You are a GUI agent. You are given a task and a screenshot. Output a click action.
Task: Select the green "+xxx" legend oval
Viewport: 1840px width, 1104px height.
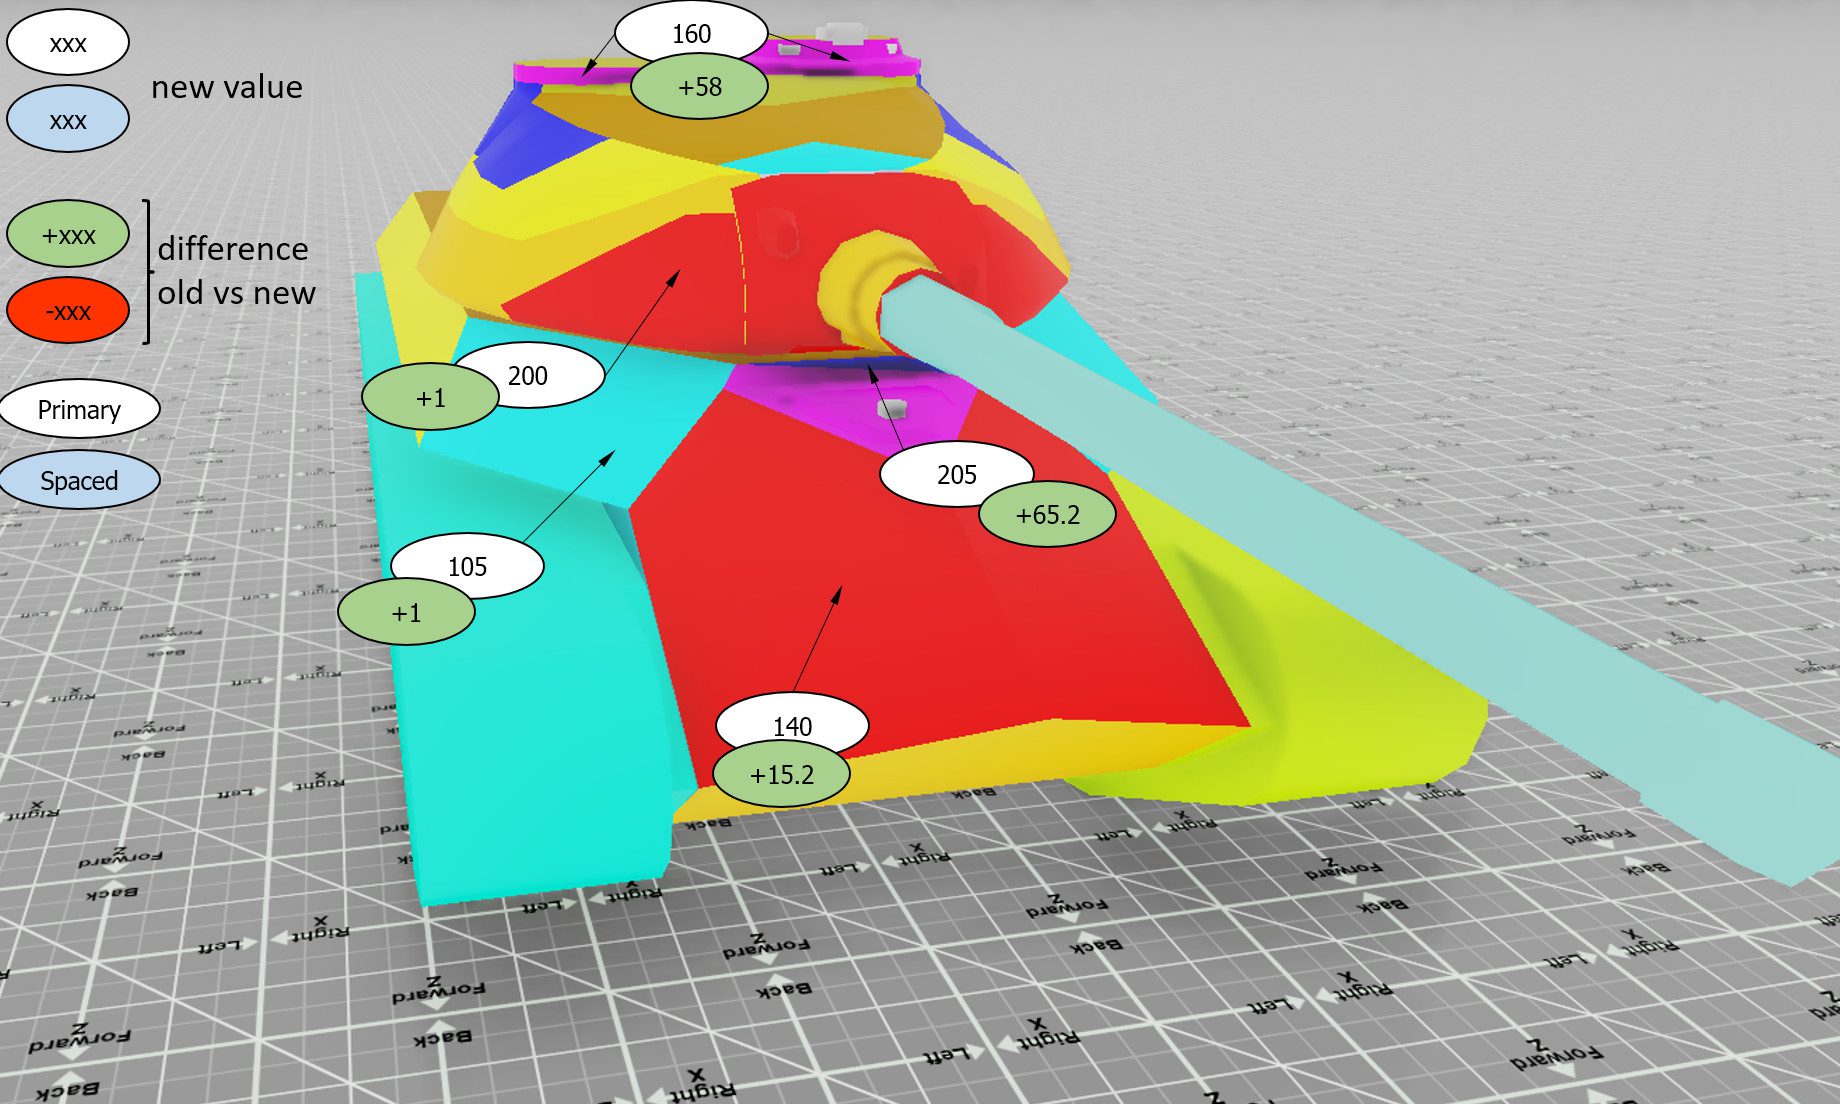pos(68,235)
